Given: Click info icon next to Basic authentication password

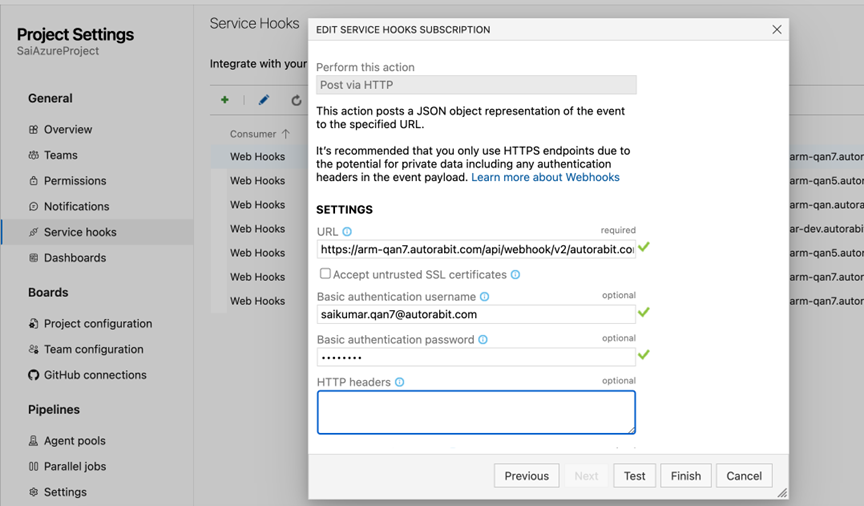Looking at the screenshot, I should [483, 340].
